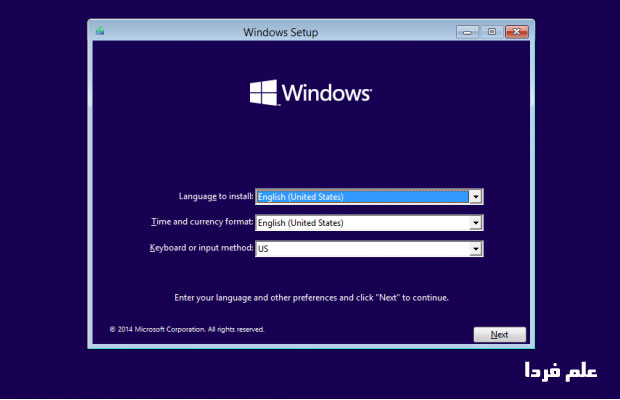620x400 pixels.
Task: Expand the Keyboard or input method dropdown arrow
Action: click(476, 249)
